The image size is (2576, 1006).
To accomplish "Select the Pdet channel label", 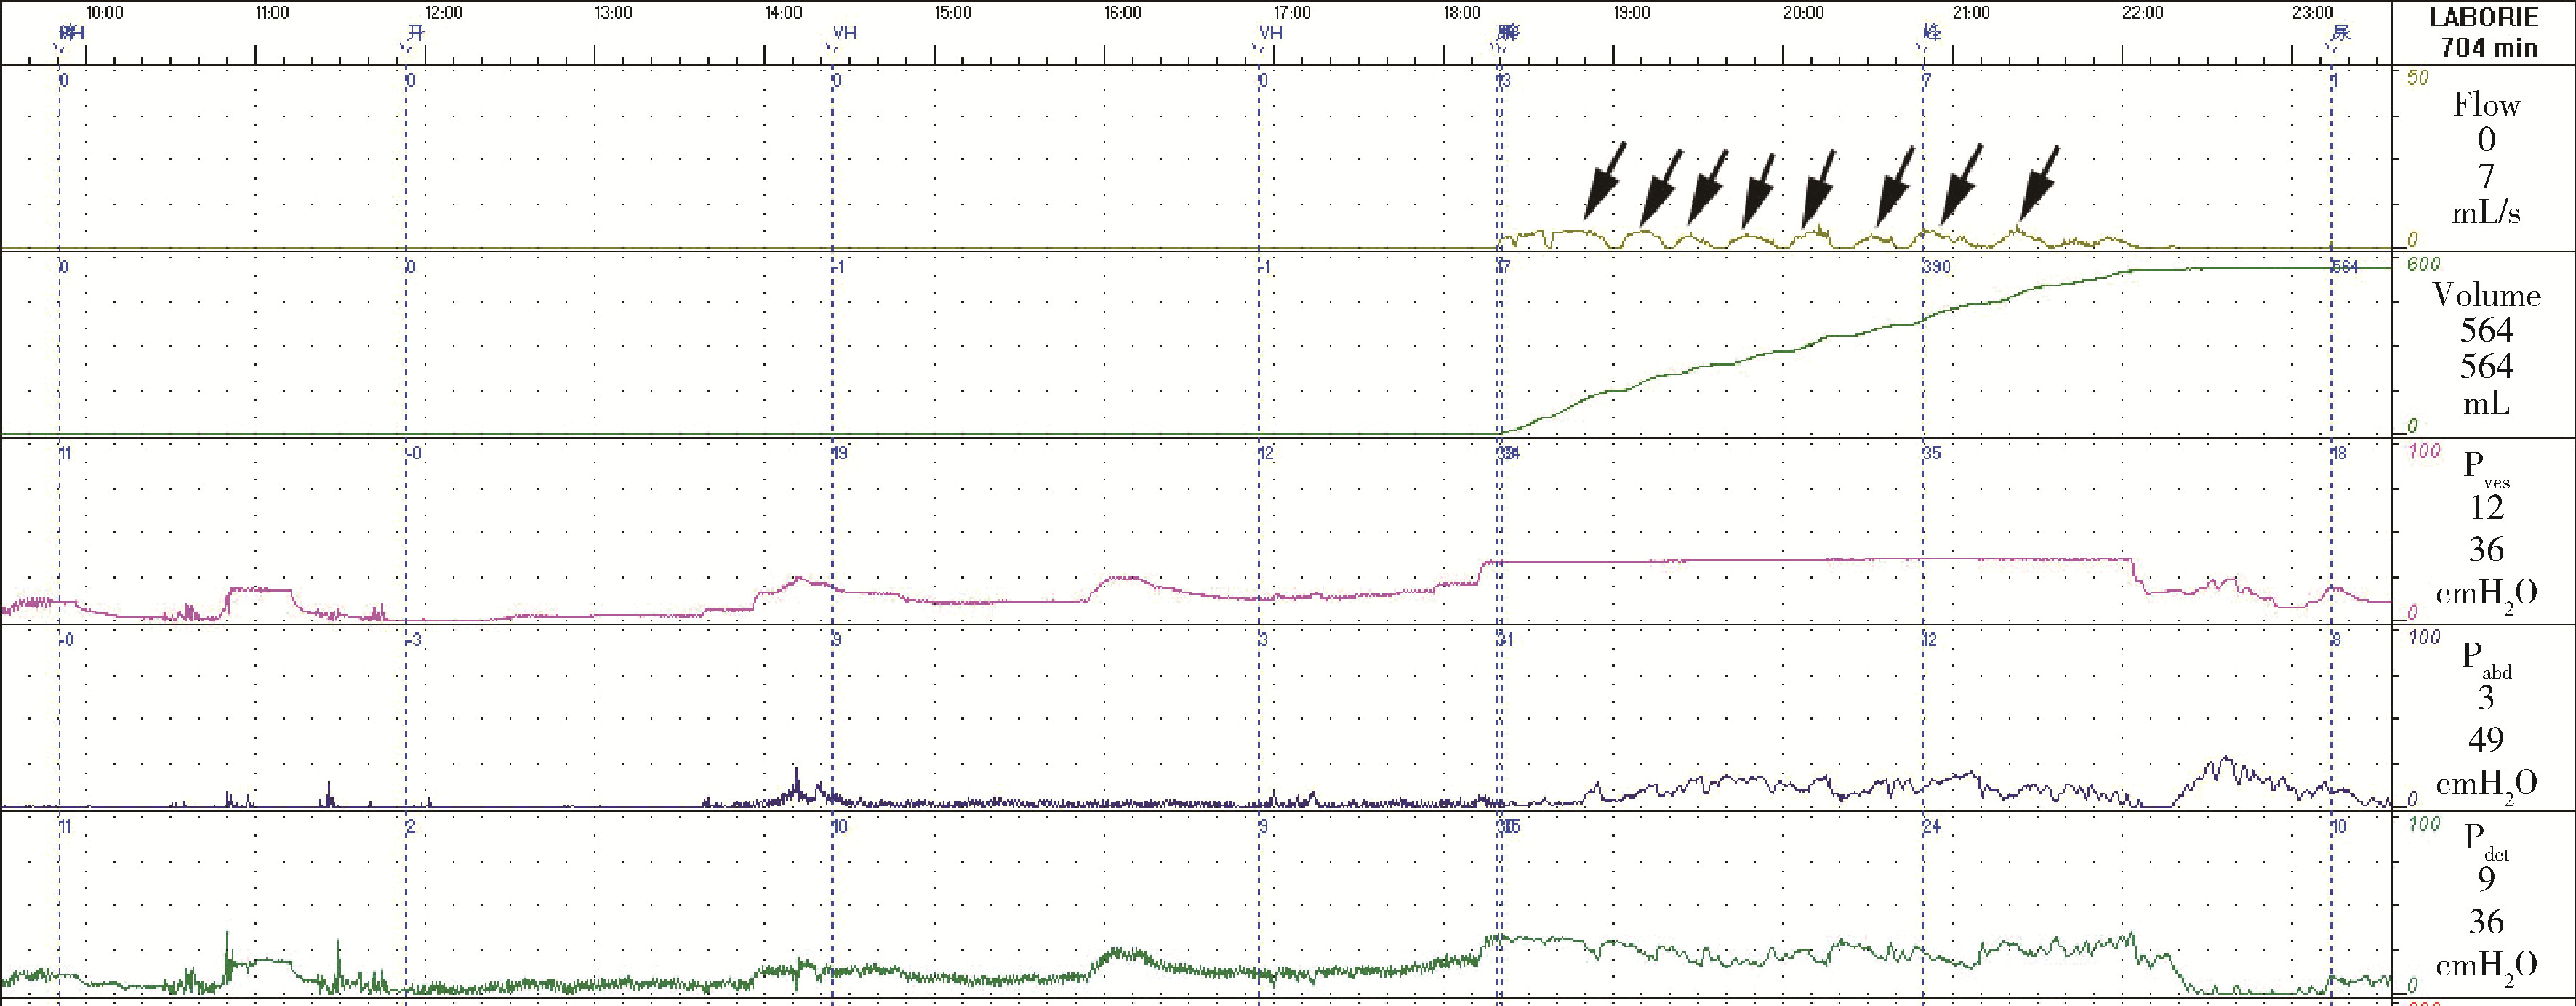I will [x=2486, y=842].
